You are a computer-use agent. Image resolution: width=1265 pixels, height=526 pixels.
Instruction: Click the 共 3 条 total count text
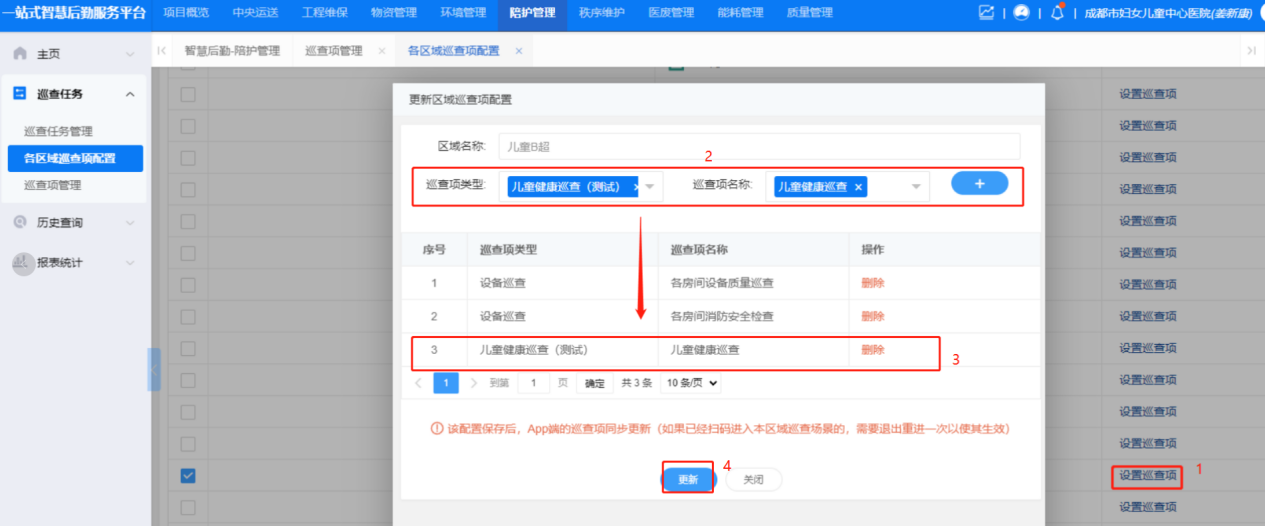(x=637, y=383)
